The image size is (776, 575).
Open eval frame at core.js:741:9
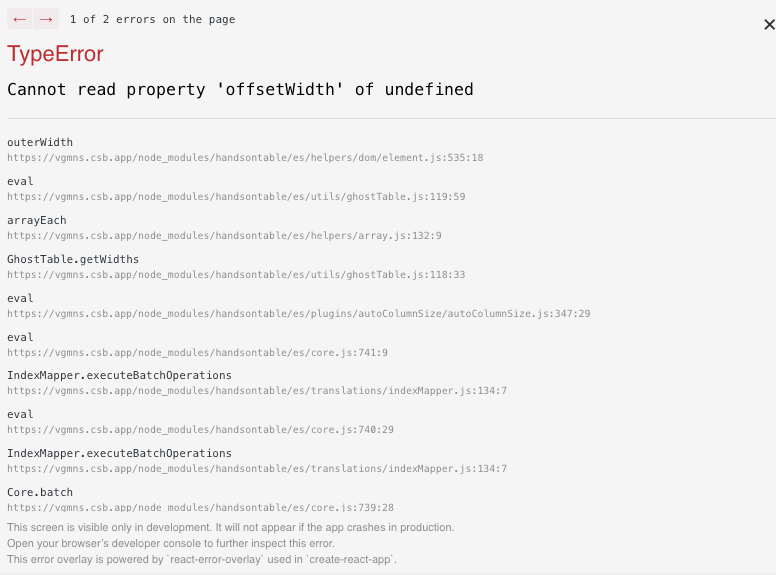tap(197, 352)
